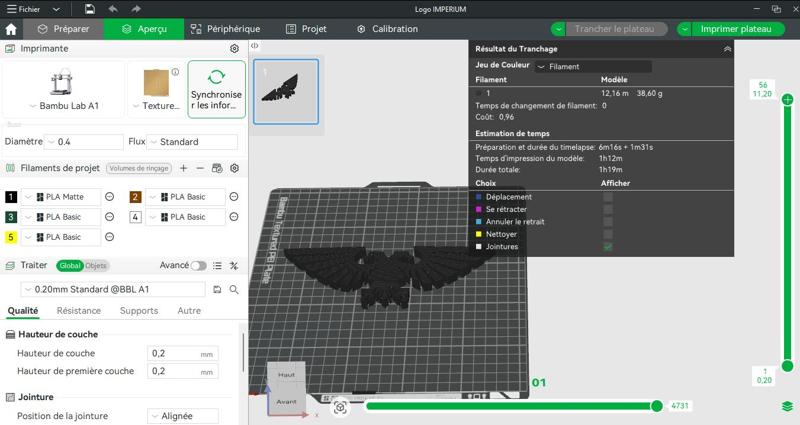Click the Home icon
This screenshot has height=425, width=800.
11,29
